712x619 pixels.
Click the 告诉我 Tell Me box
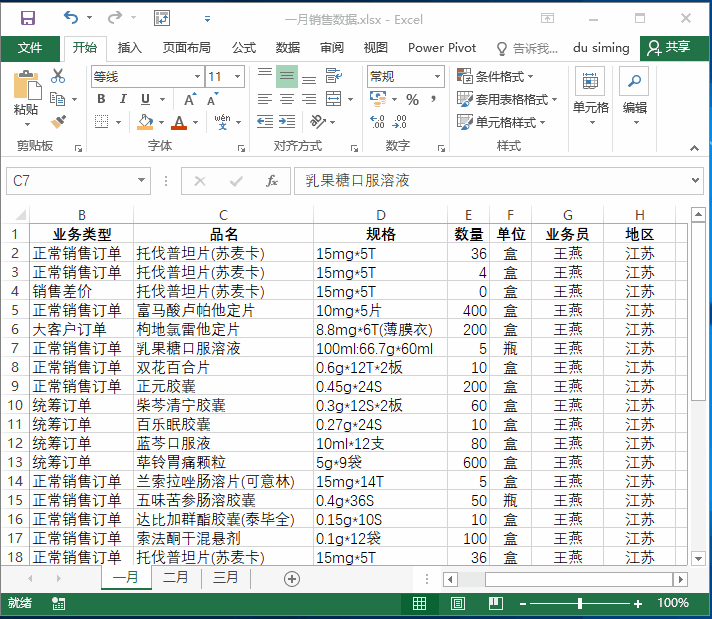[x=527, y=48]
